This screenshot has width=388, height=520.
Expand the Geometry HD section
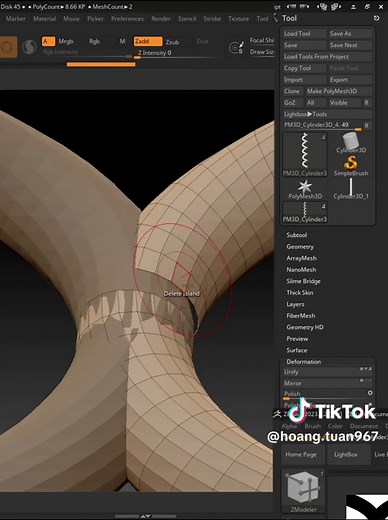(305, 327)
